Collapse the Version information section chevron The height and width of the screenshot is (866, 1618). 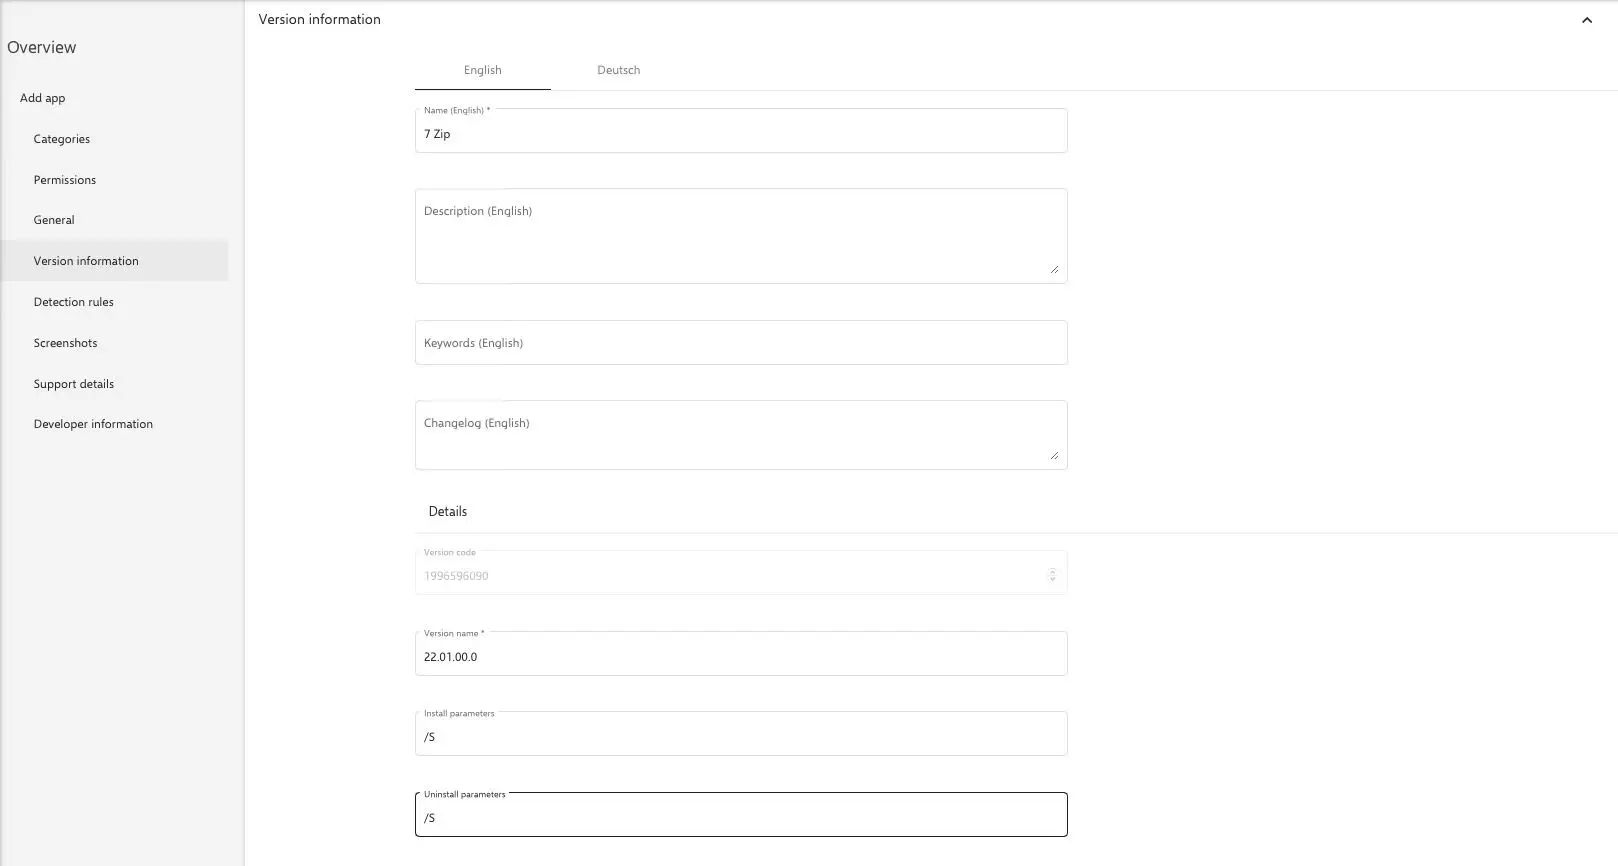point(1586,20)
